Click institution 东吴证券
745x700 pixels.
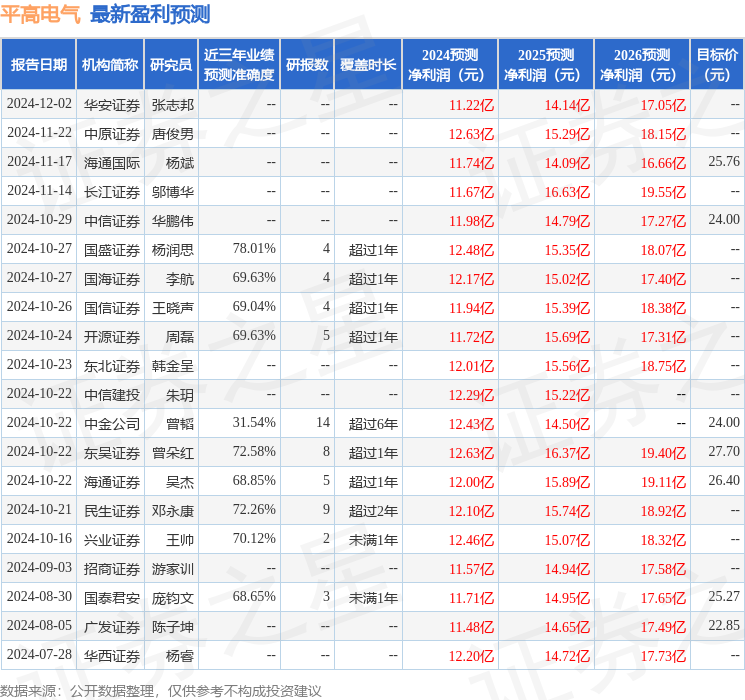(112, 452)
